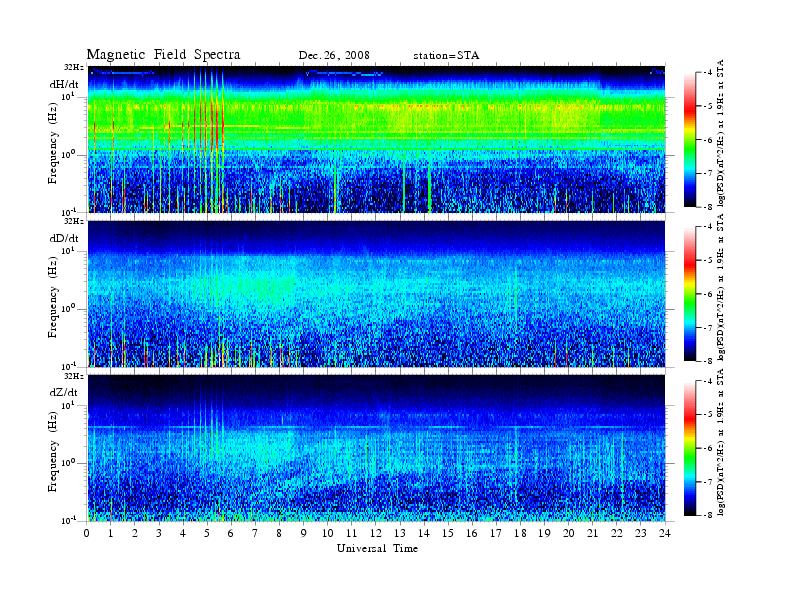The image size is (792, 612).
Task: Click the log(PSD) caption beside dD/dt color bar
Action: click(721, 287)
